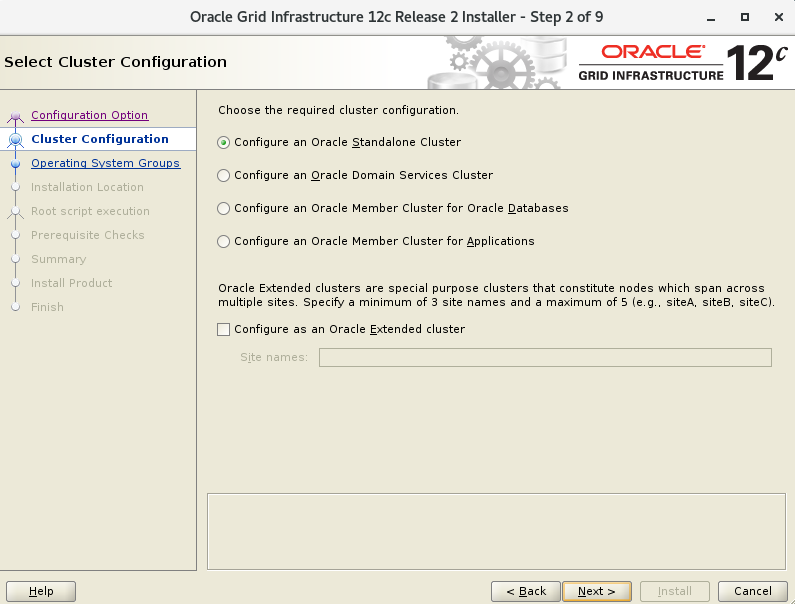The height and width of the screenshot is (604, 795).
Task: Click the Site names input field
Action: coord(545,358)
